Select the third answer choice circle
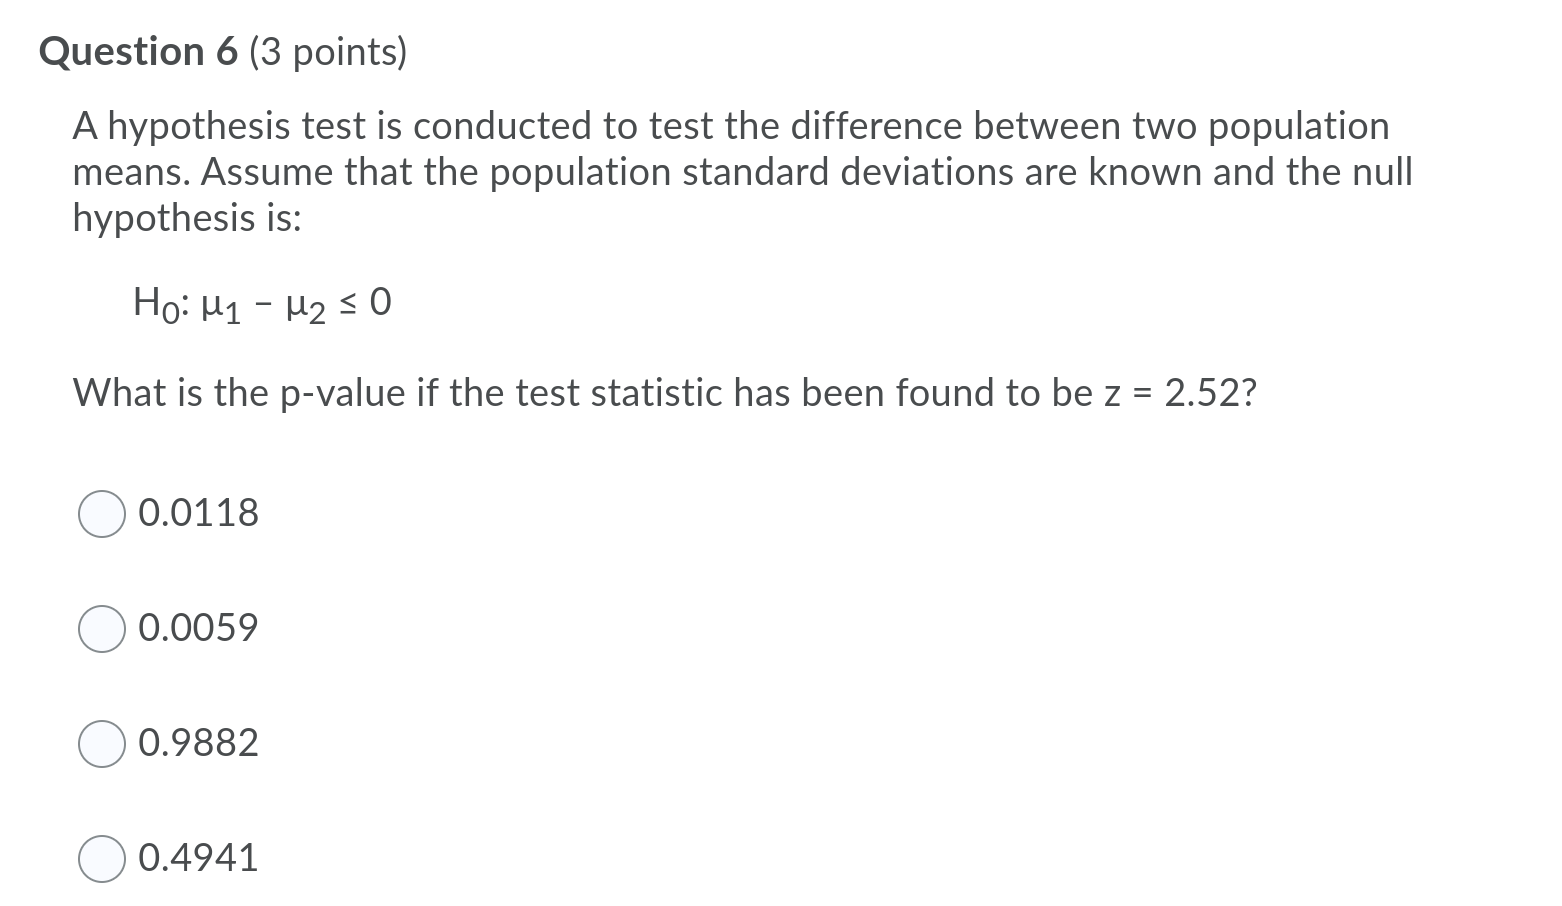The height and width of the screenshot is (906, 1562). coord(101,744)
